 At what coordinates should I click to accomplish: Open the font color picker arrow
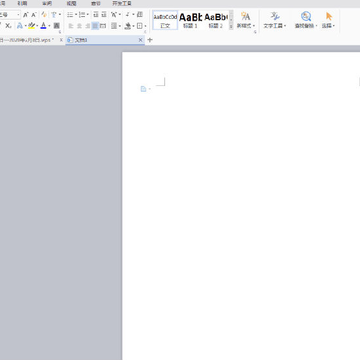49,26
